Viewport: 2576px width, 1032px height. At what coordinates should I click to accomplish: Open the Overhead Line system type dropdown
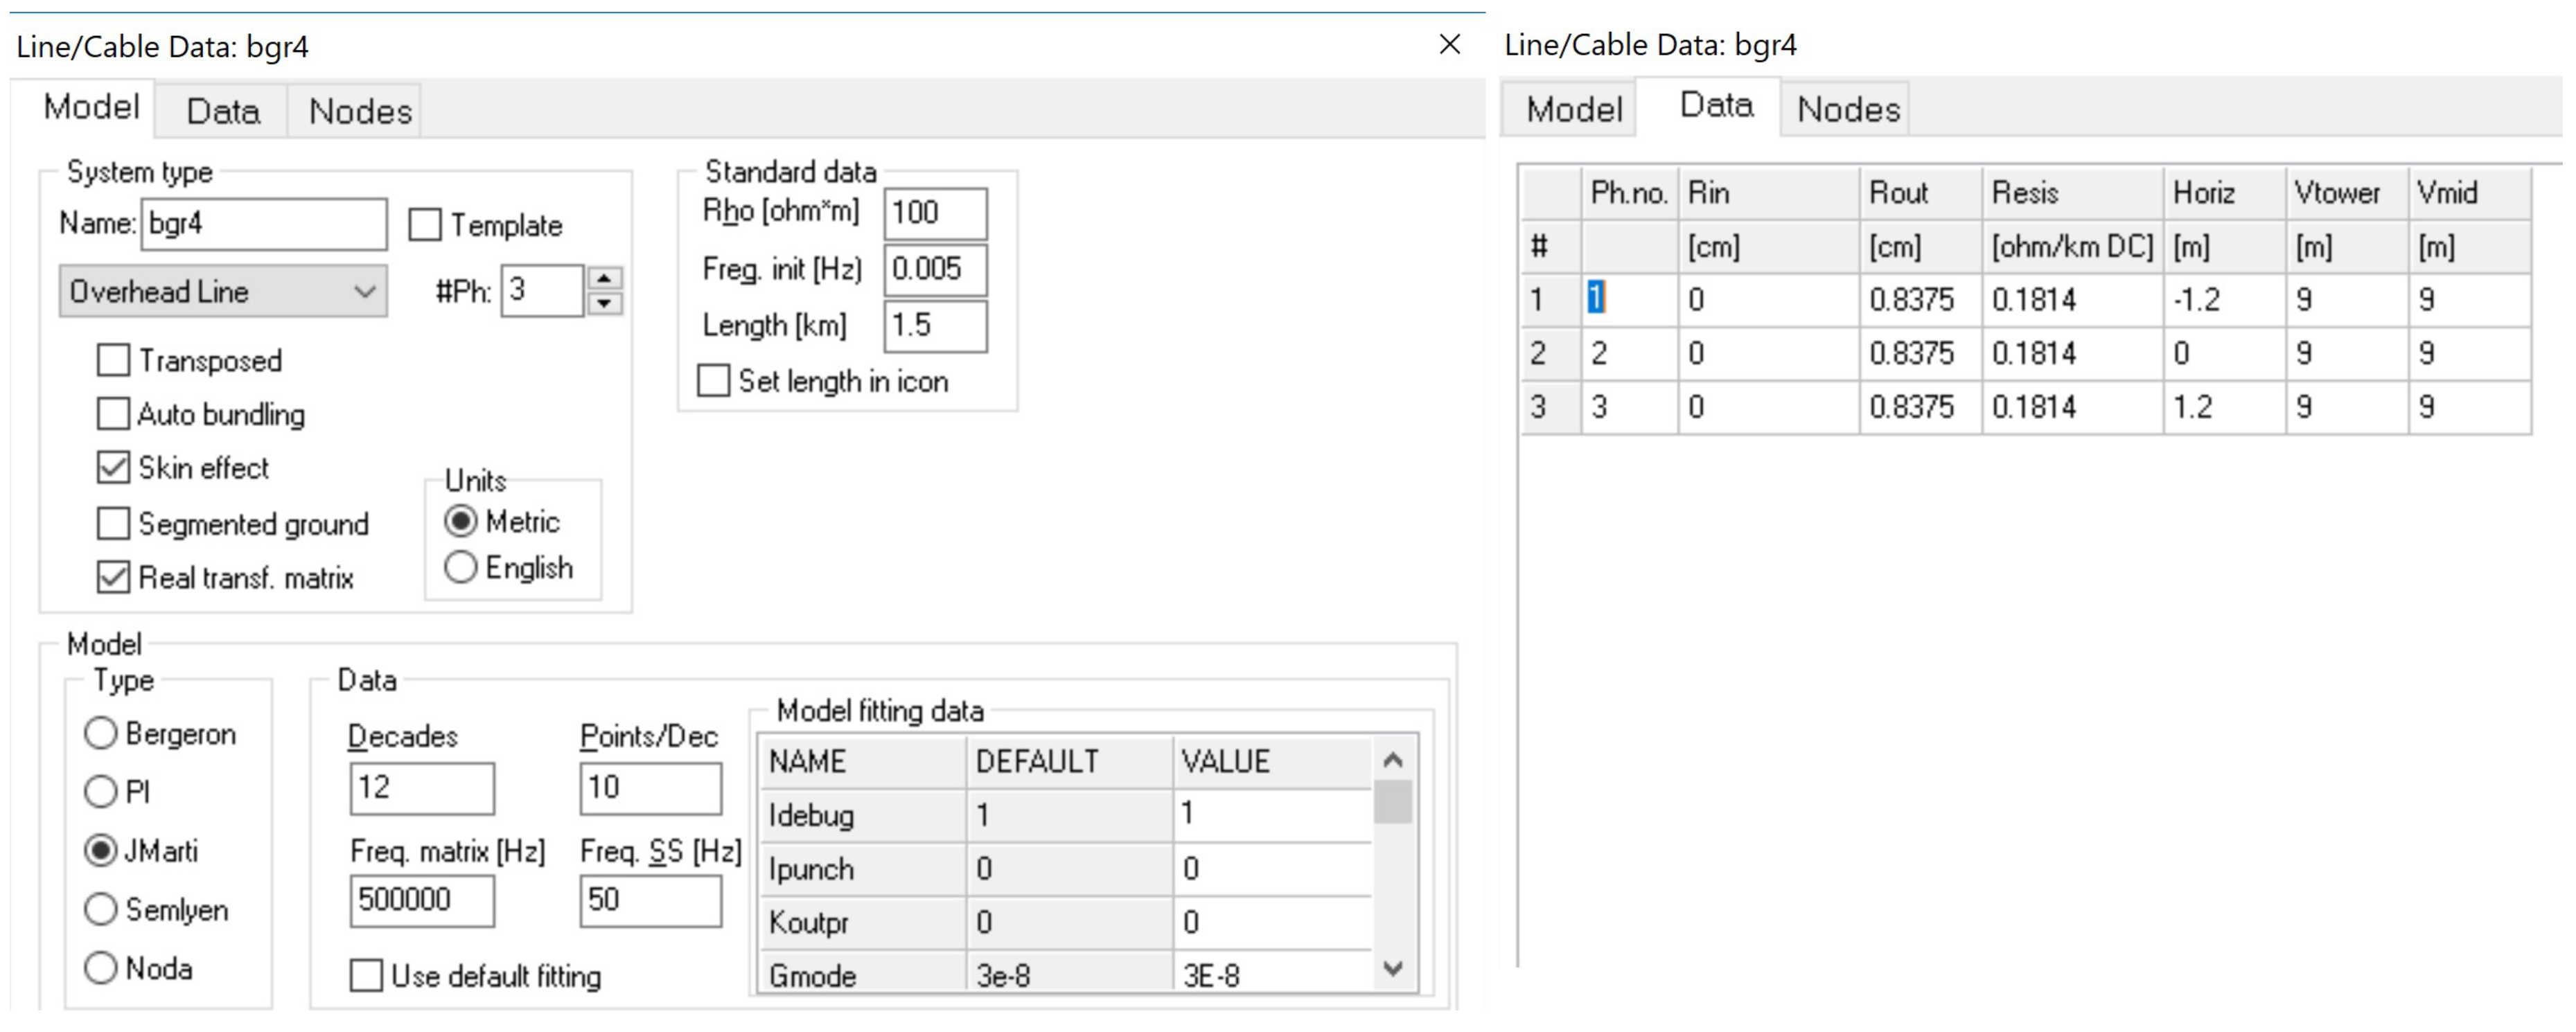point(223,292)
